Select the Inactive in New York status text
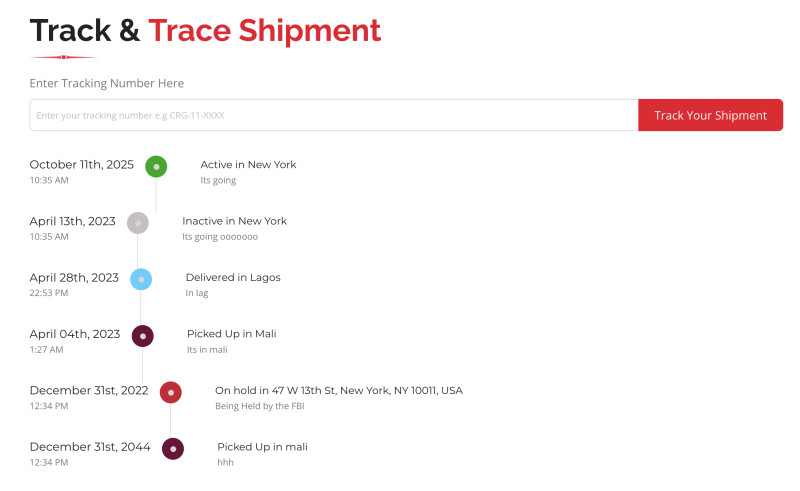This screenshot has width=800, height=491. point(234,221)
